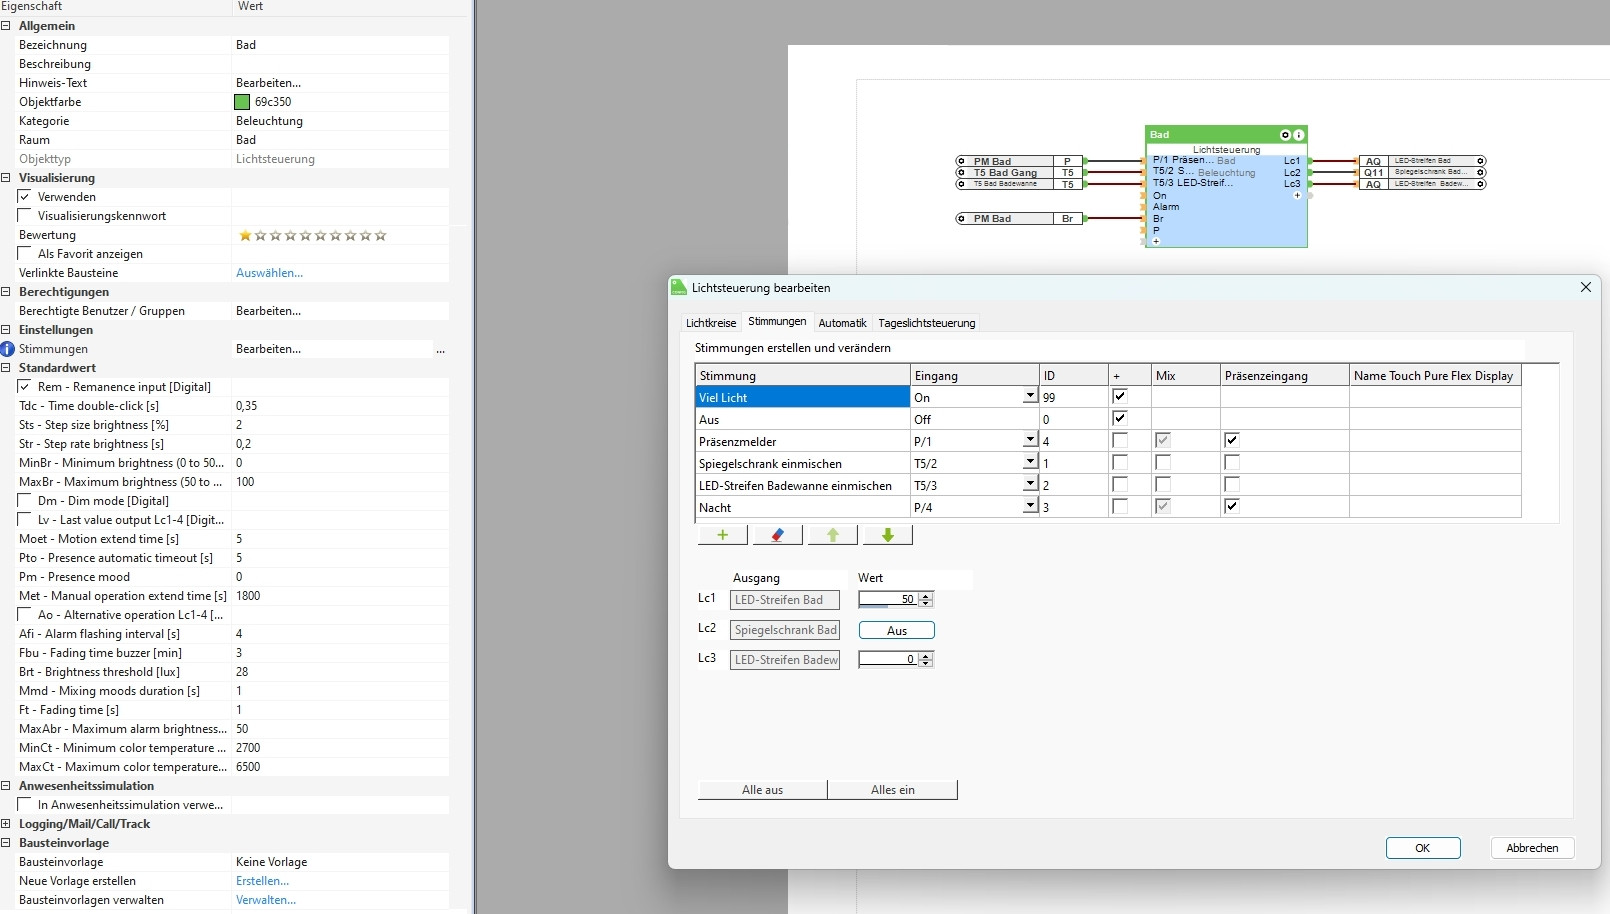Check 'Als Favorit anzeigen' checkbox
The height and width of the screenshot is (914, 1610).
click(x=25, y=254)
